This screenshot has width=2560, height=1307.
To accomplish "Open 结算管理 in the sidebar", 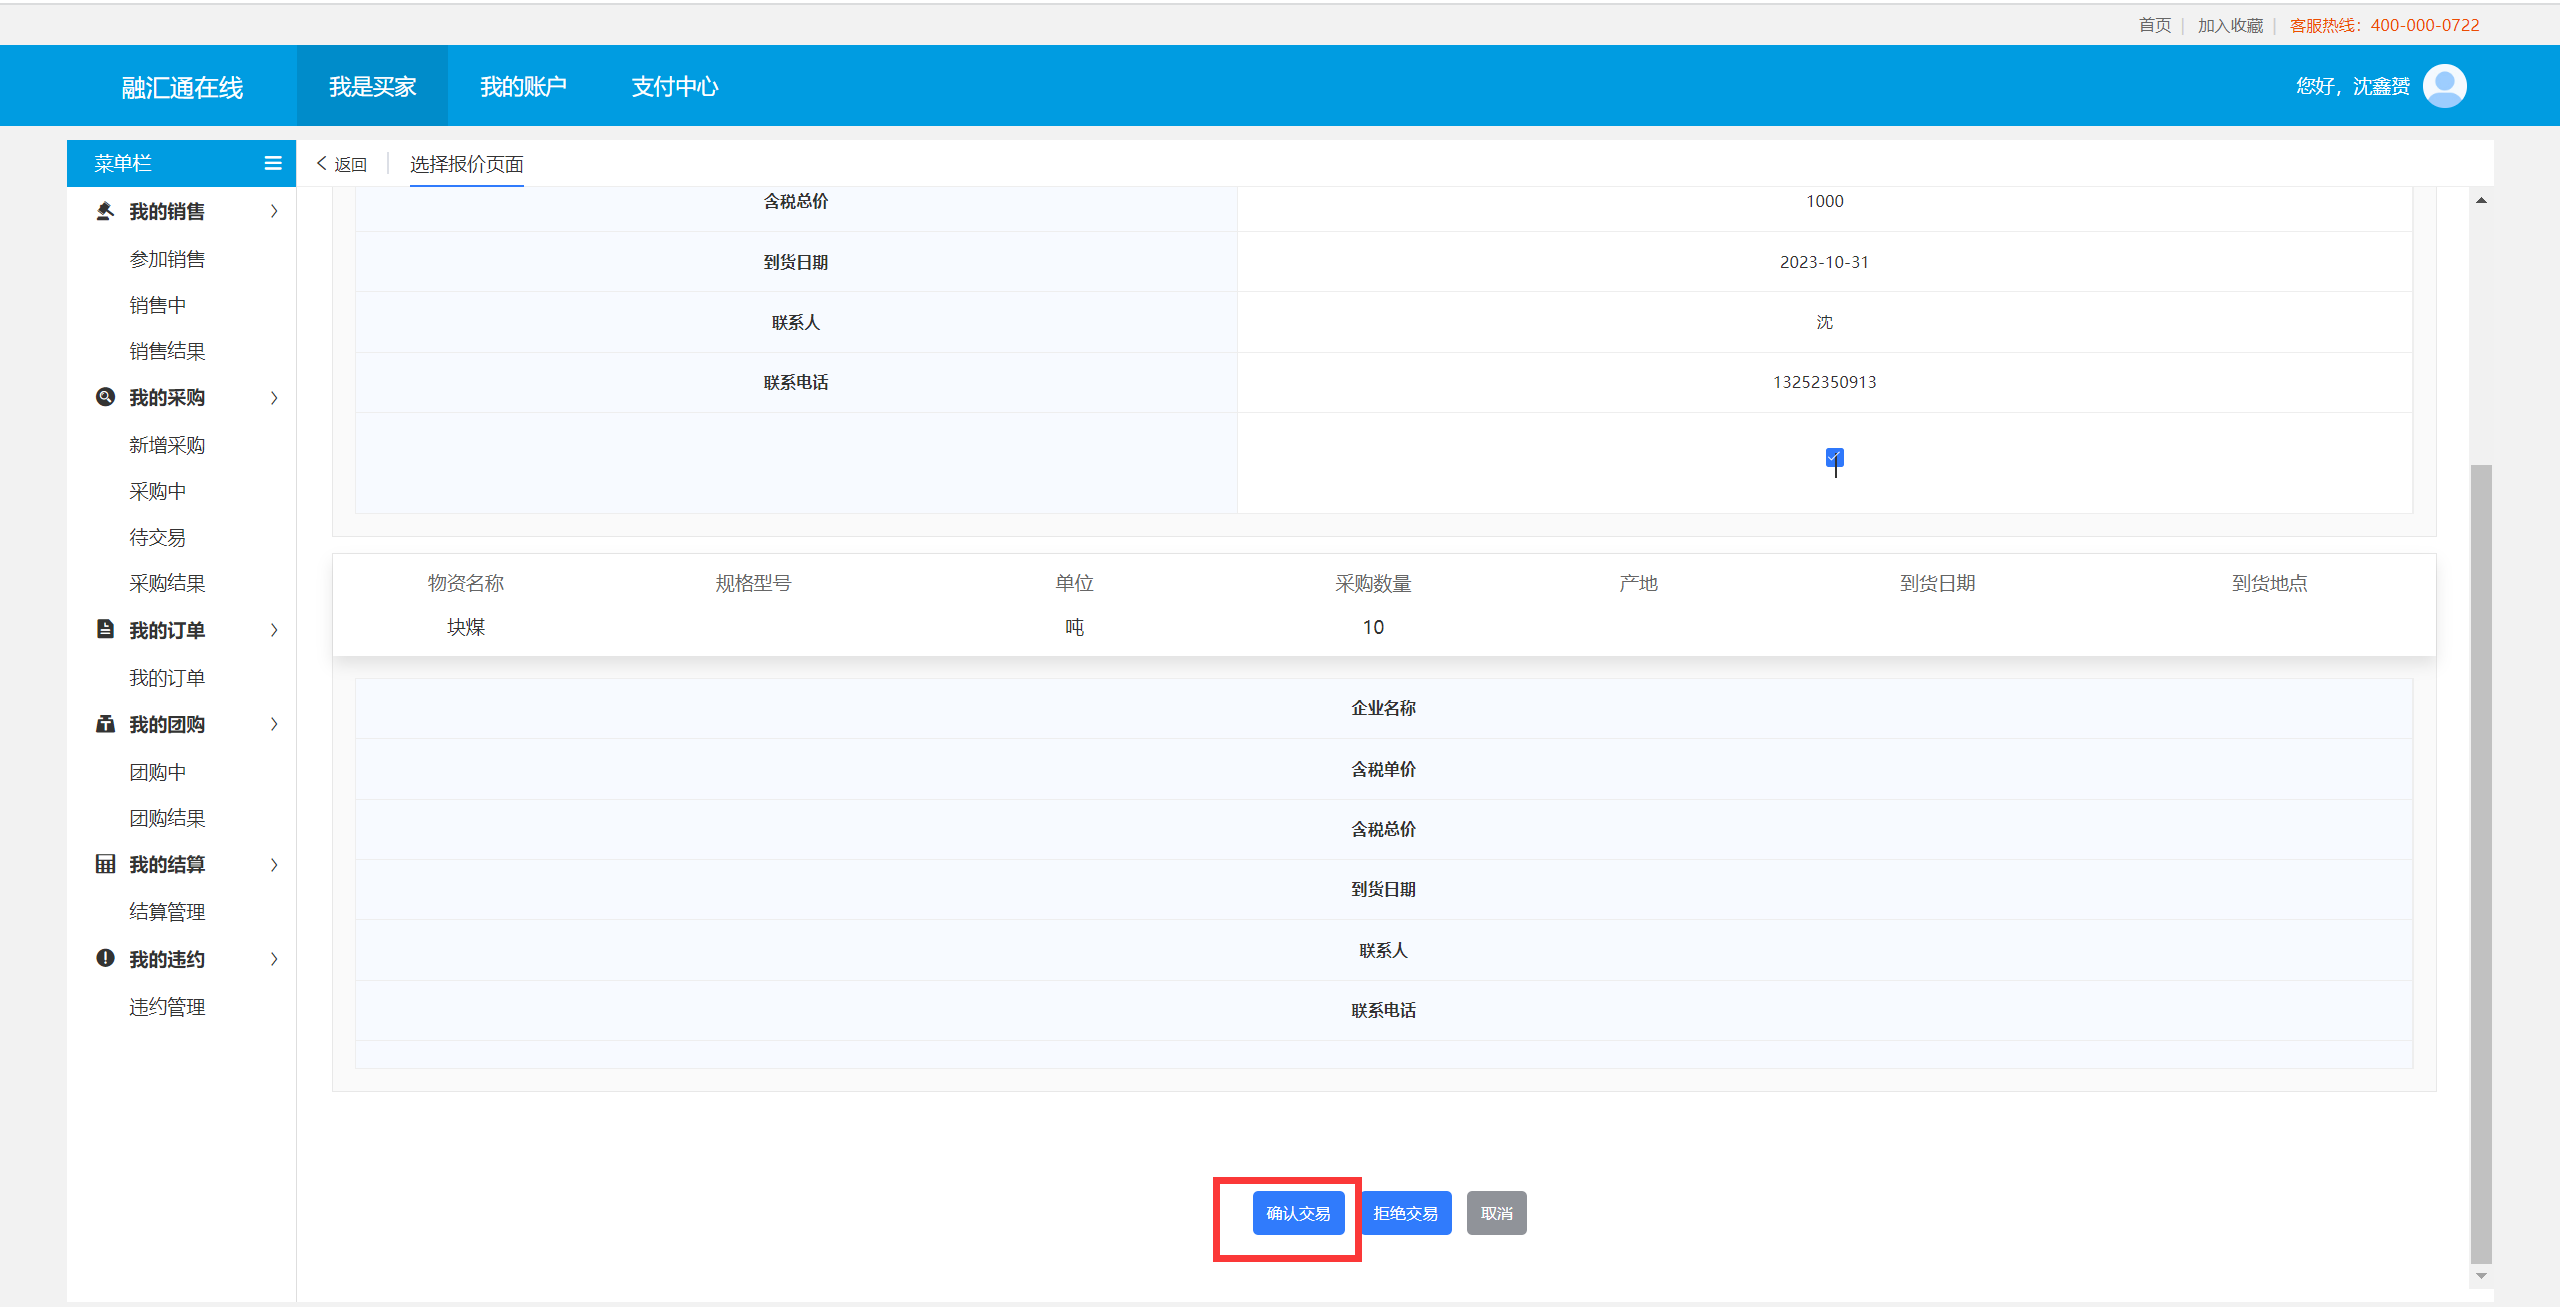I will [x=167, y=912].
